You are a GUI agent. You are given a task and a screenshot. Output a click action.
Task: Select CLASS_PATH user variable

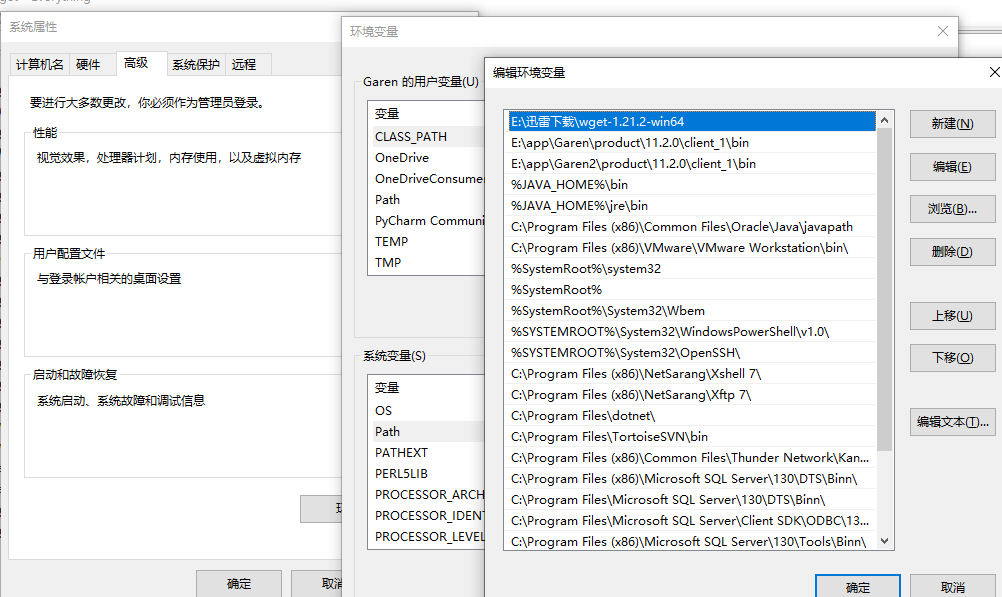427,137
